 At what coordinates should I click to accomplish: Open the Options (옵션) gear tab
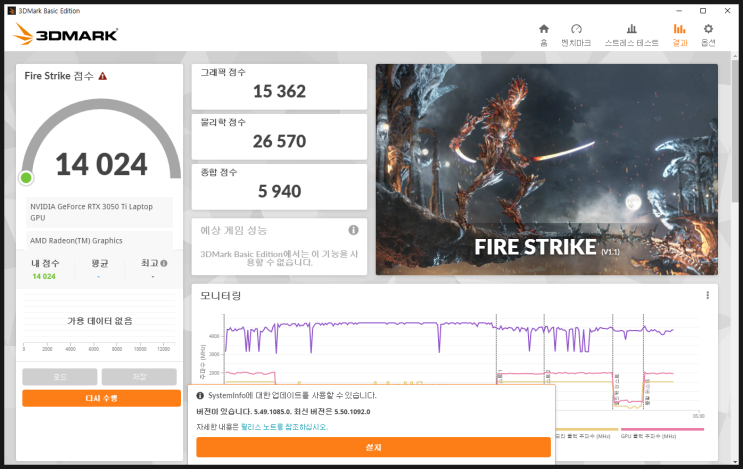pyautogui.click(x=708, y=36)
